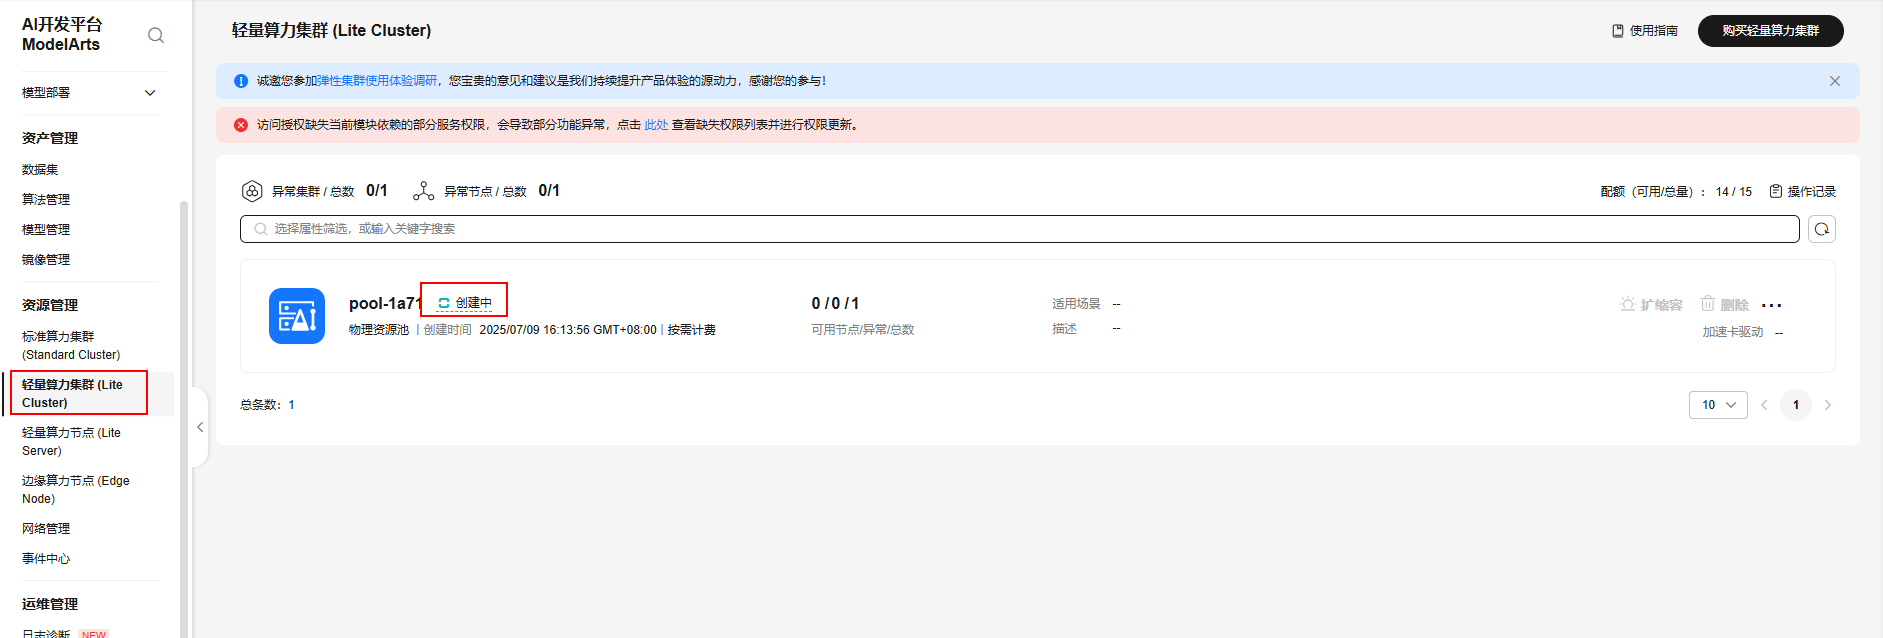Go to next page arrow

point(1828,405)
